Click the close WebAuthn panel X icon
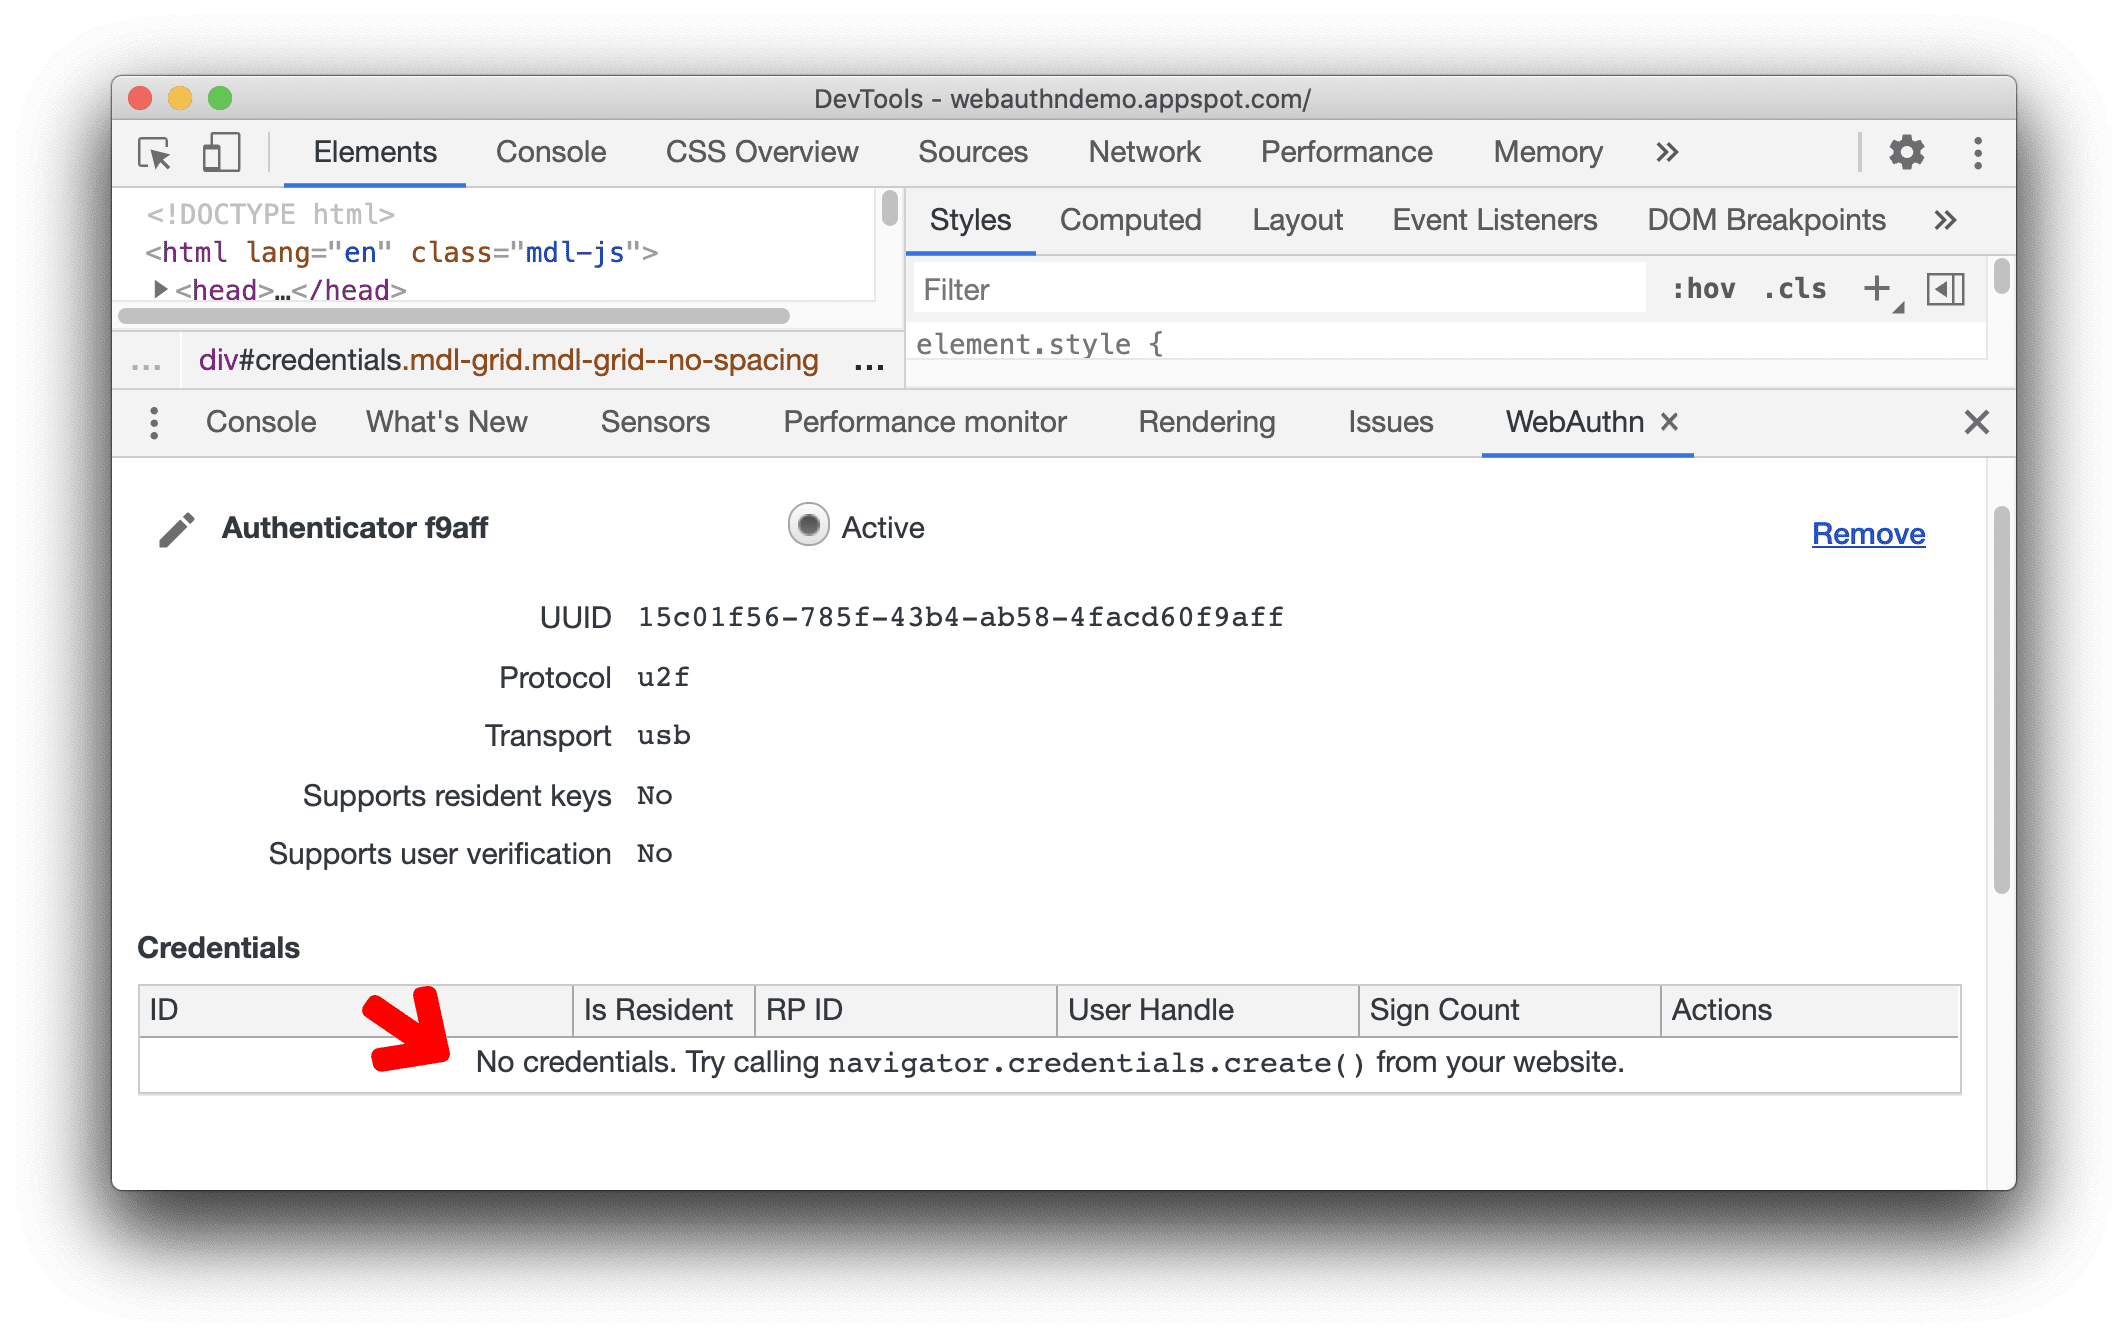 (x=1673, y=424)
